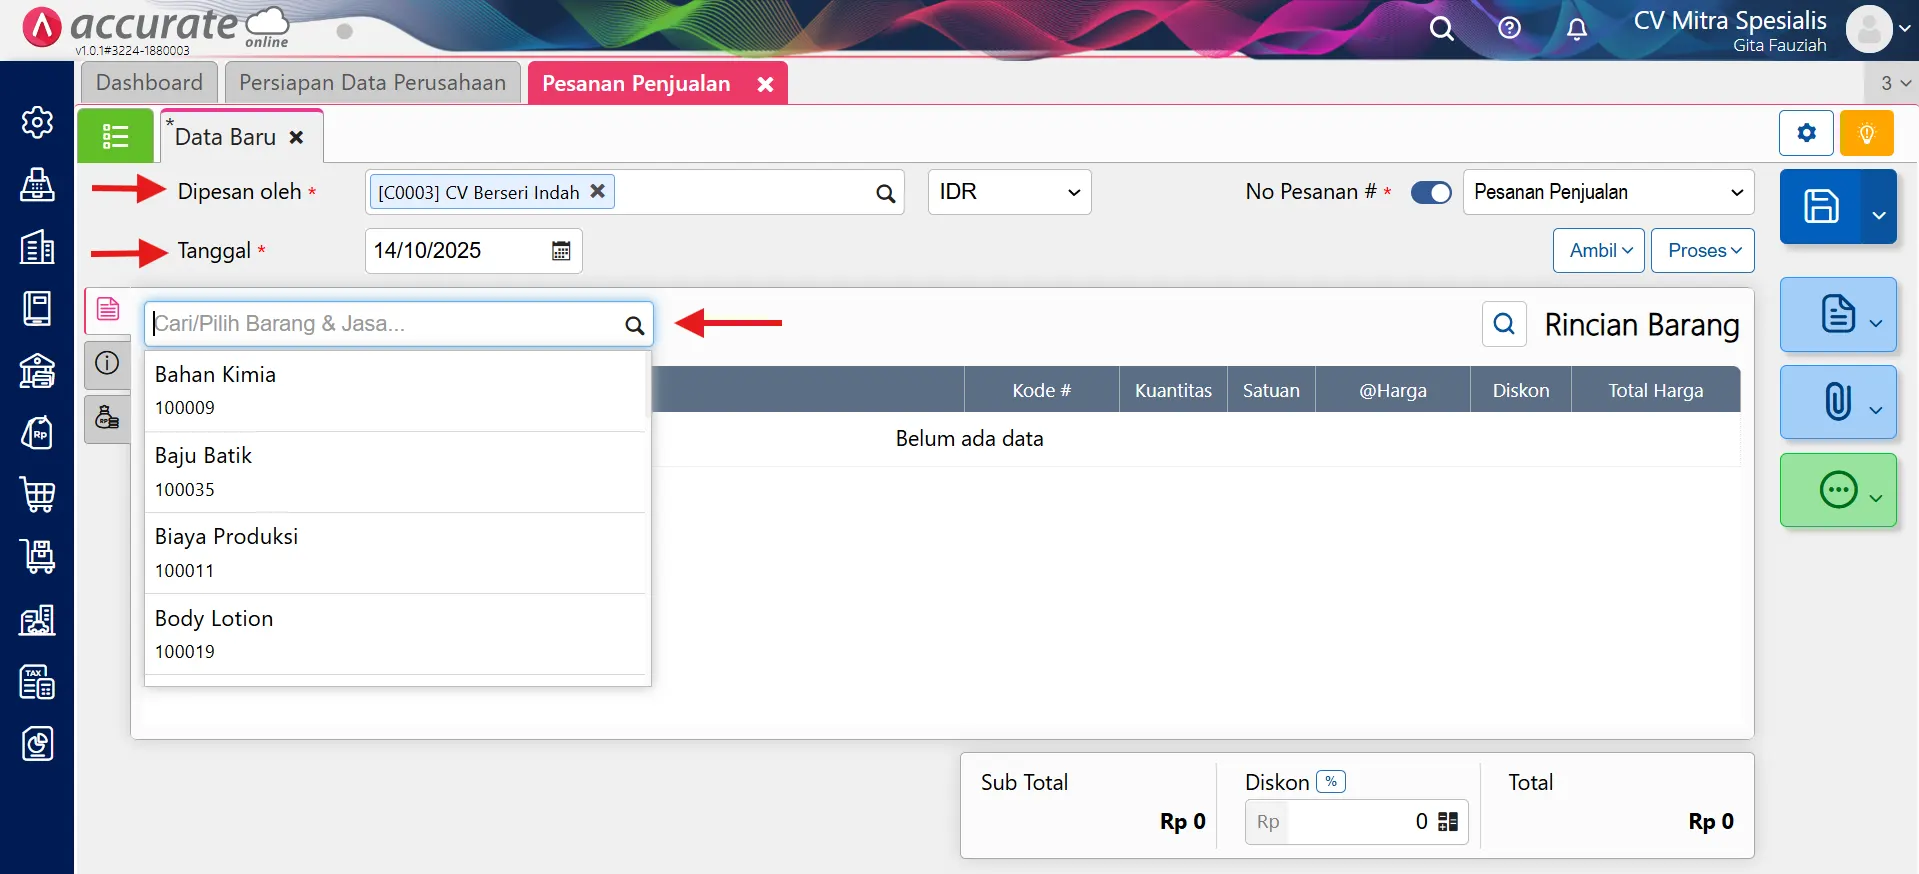Open the reports chart sidebar icon
The width and height of the screenshot is (1919, 874).
pos(37,744)
